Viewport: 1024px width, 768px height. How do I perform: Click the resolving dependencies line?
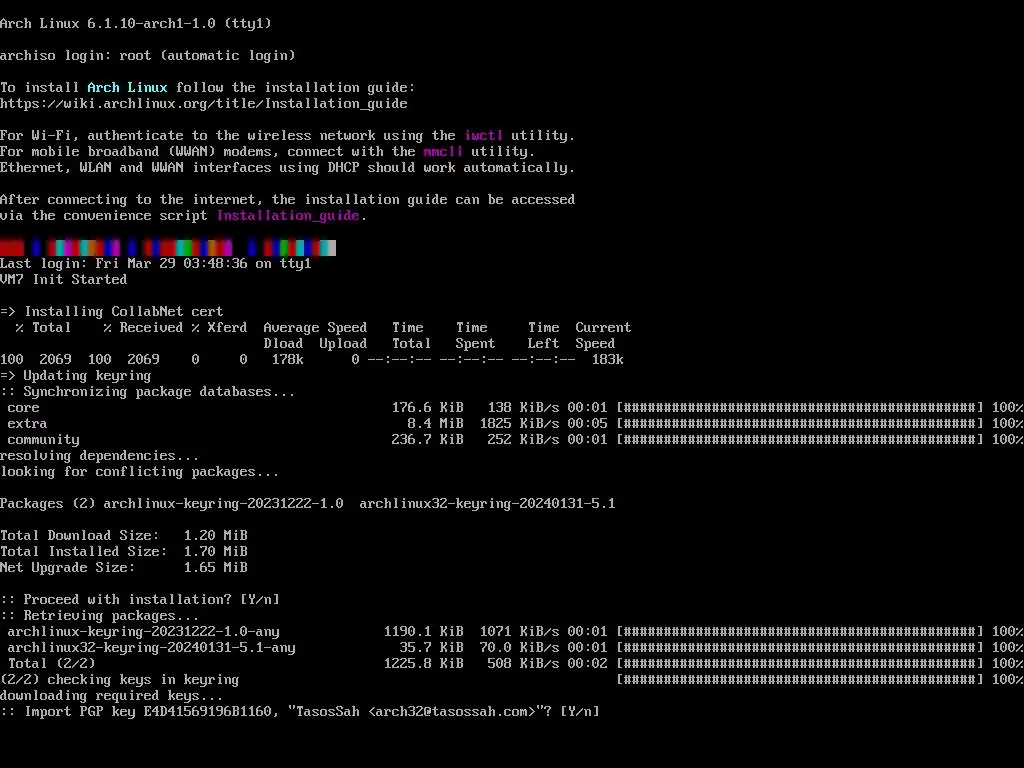pos(99,455)
